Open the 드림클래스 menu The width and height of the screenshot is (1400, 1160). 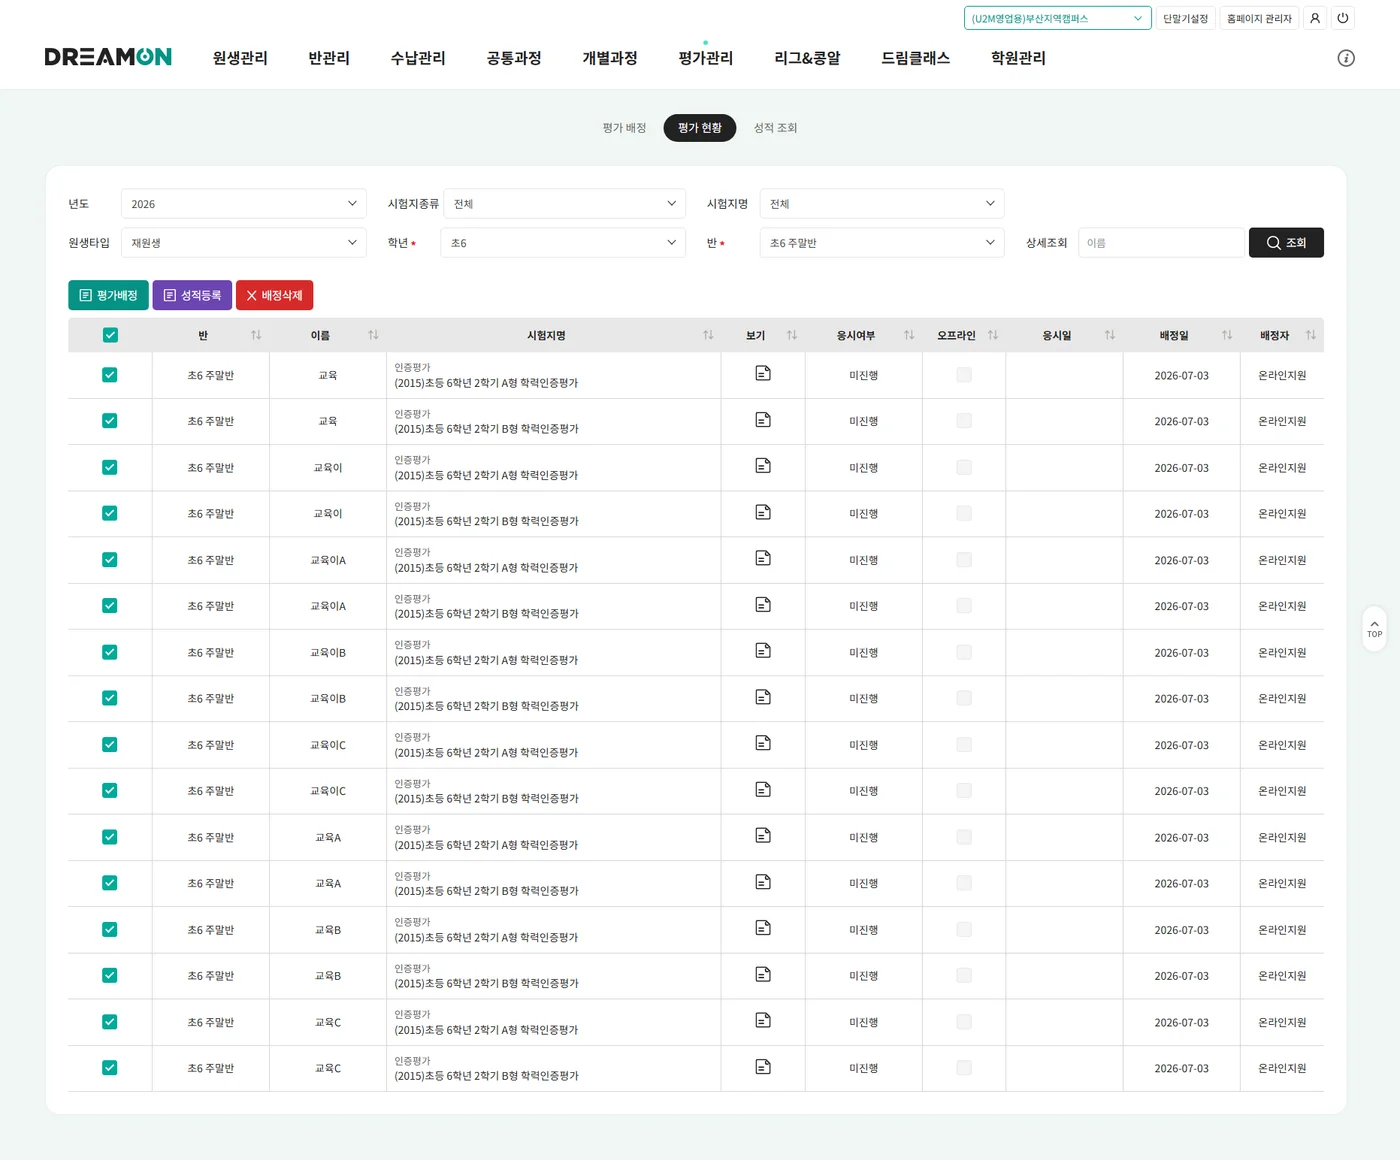pyautogui.click(x=915, y=58)
